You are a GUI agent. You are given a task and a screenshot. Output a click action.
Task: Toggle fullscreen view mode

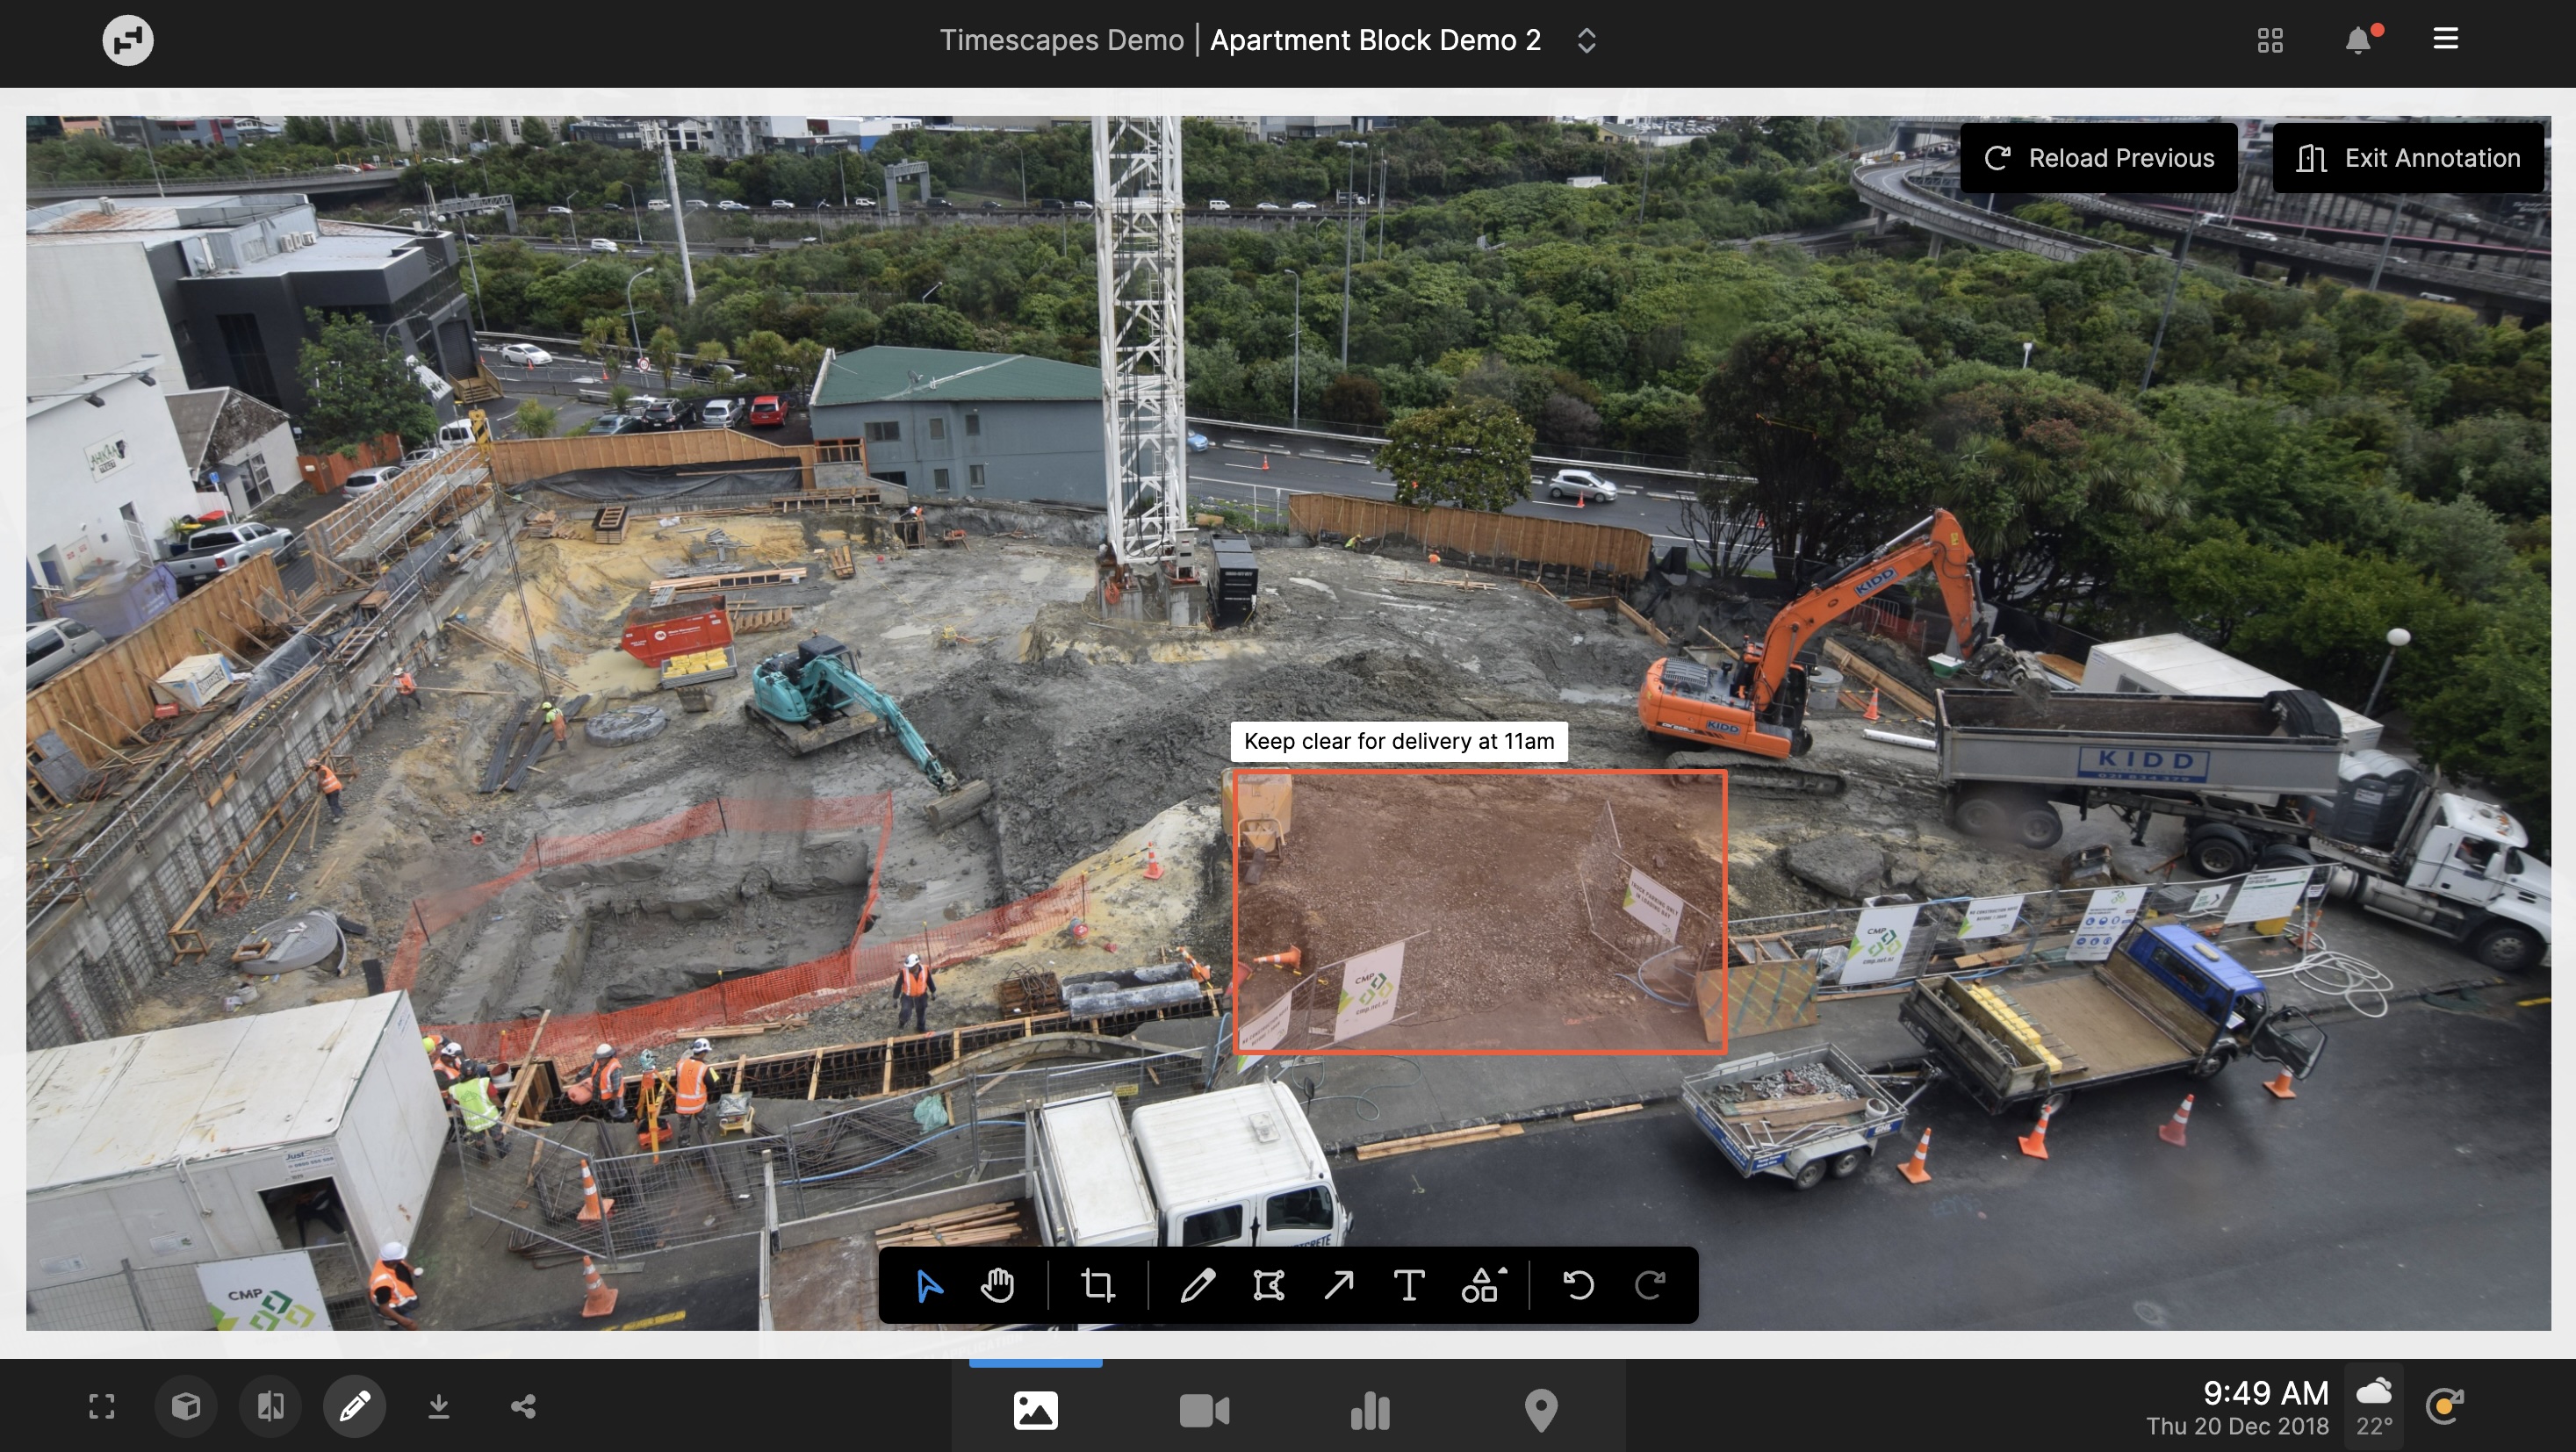(102, 1407)
